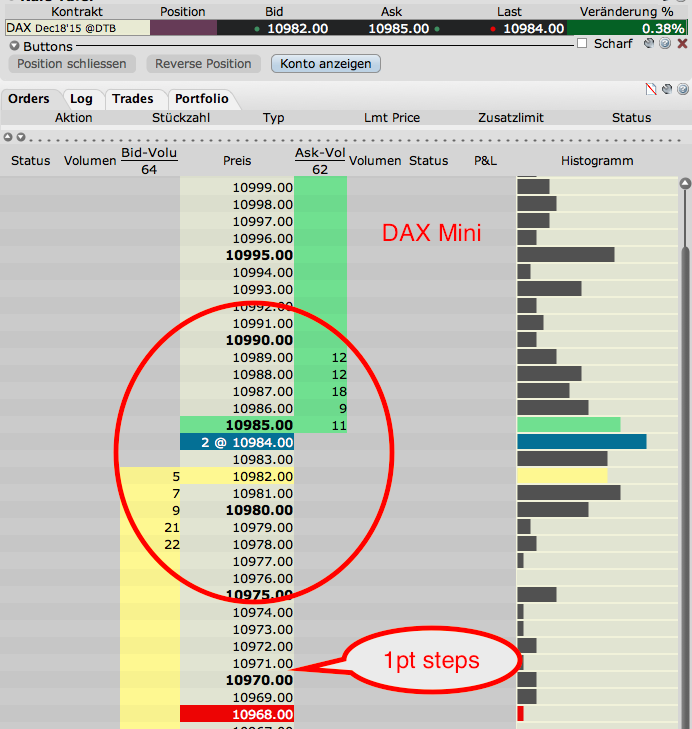Screen dimensions: 692x729
Task: Click price row 10973.00
Action: [263, 630]
